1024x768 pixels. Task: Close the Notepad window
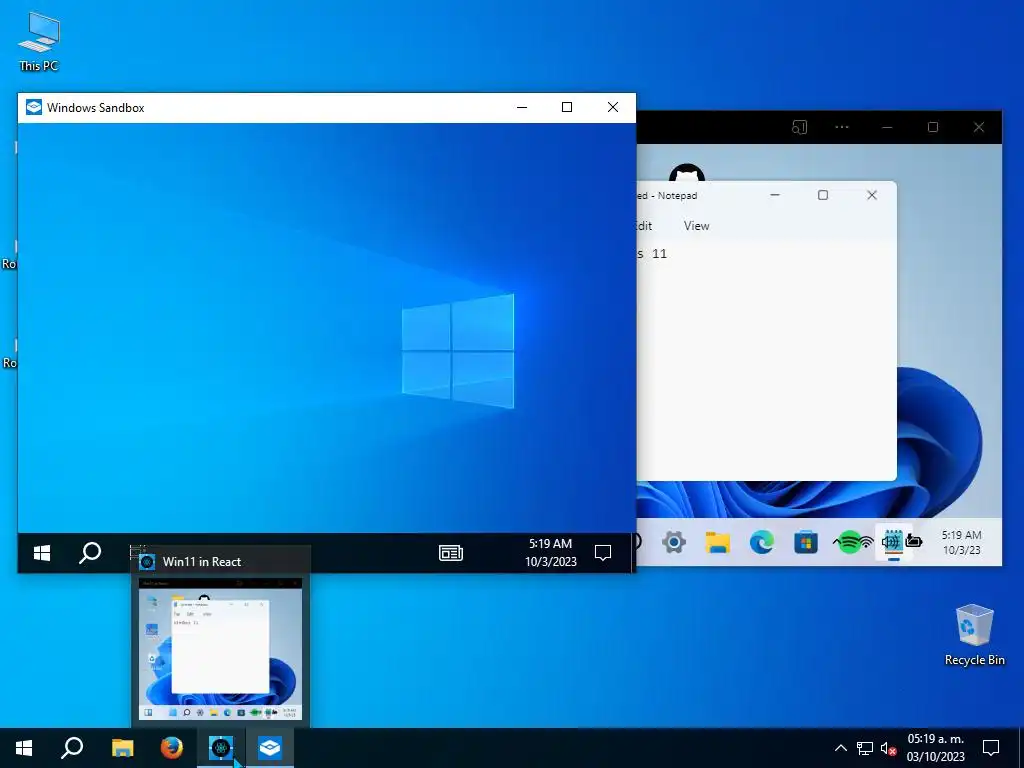[x=872, y=195]
